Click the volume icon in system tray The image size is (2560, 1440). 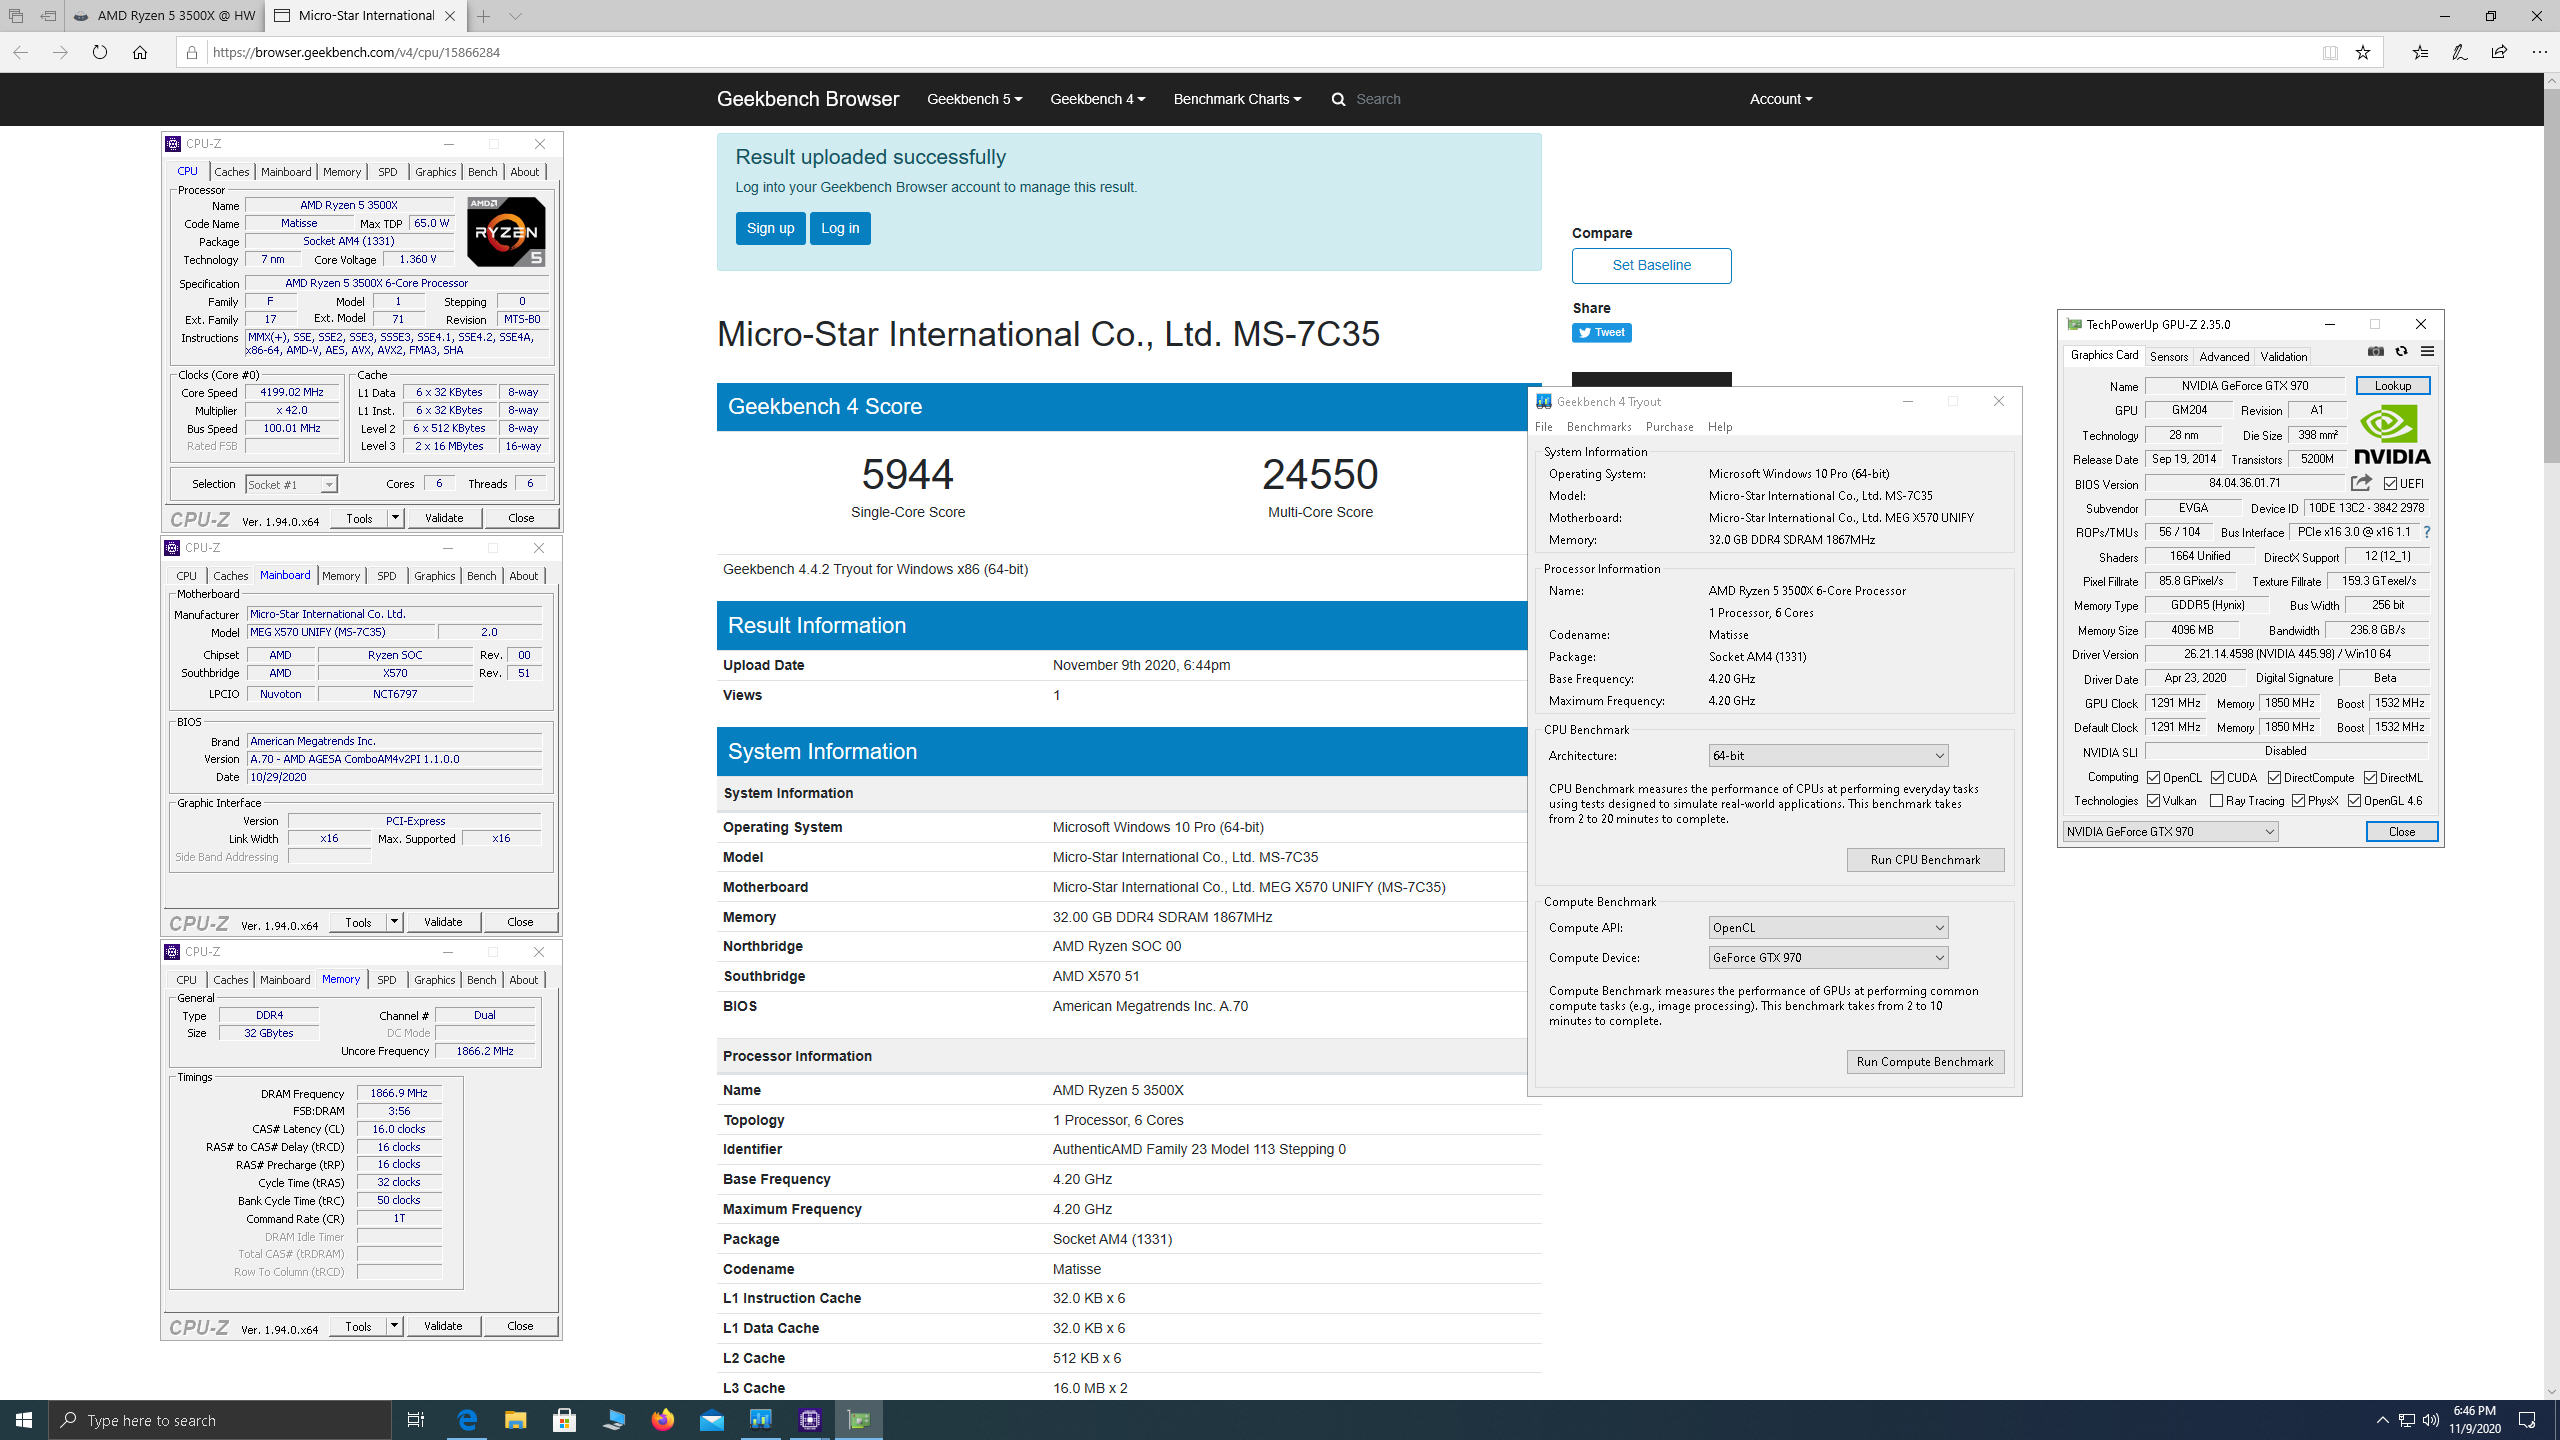2430,1420
